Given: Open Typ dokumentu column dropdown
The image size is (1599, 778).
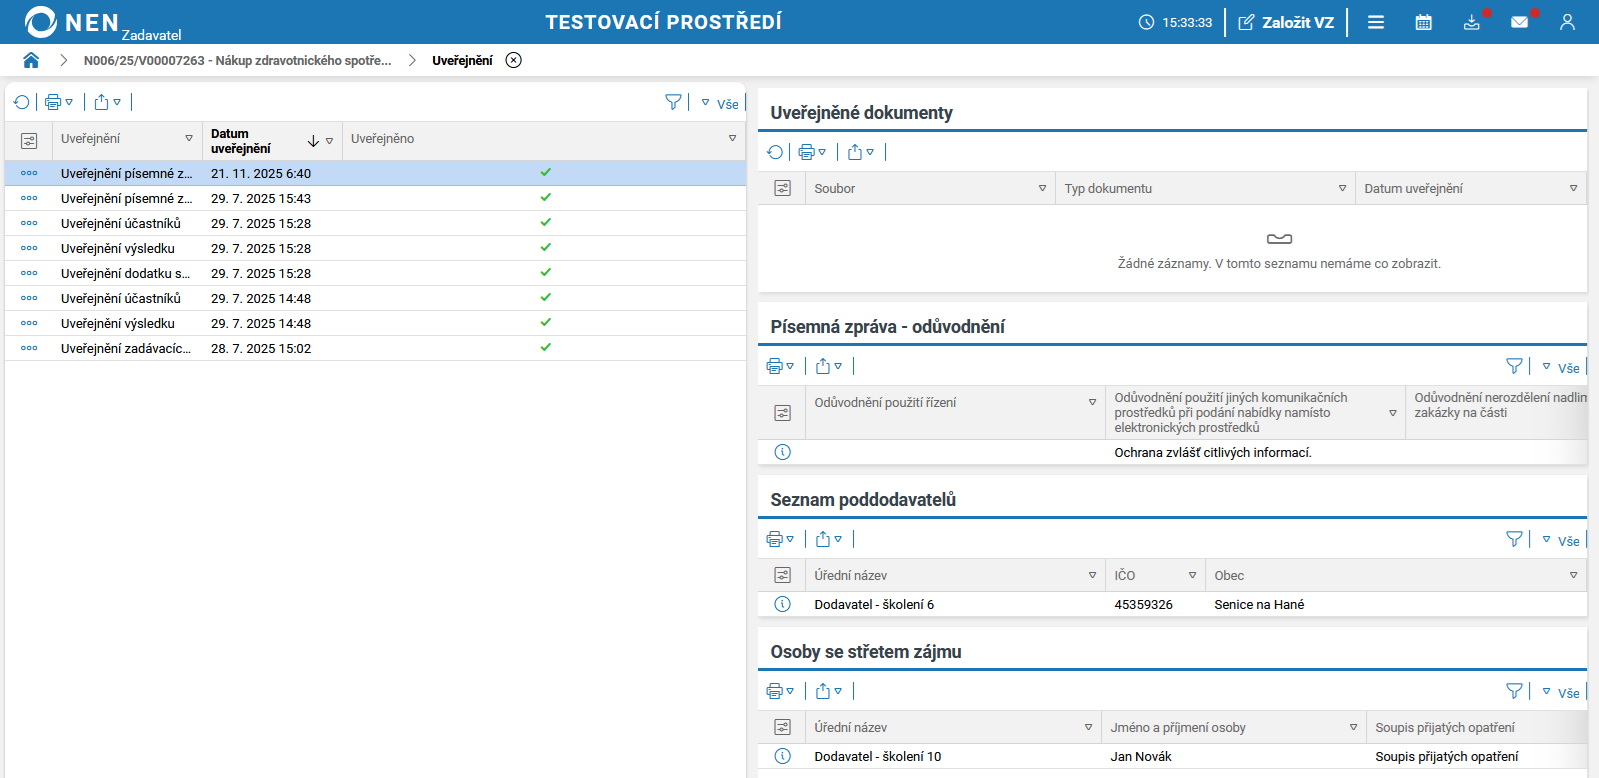Looking at the screenshot, I should click(x=1342, y=188).
